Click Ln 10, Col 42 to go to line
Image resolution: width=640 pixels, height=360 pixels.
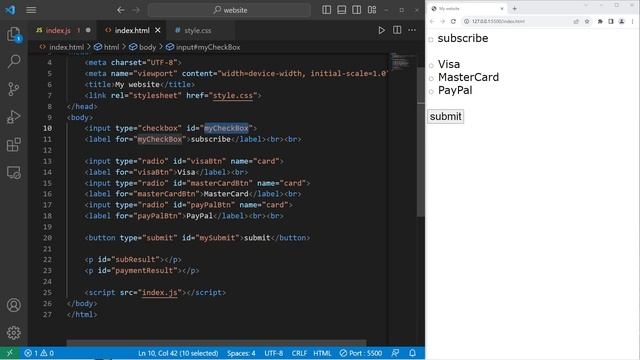[x=178, y=353]
